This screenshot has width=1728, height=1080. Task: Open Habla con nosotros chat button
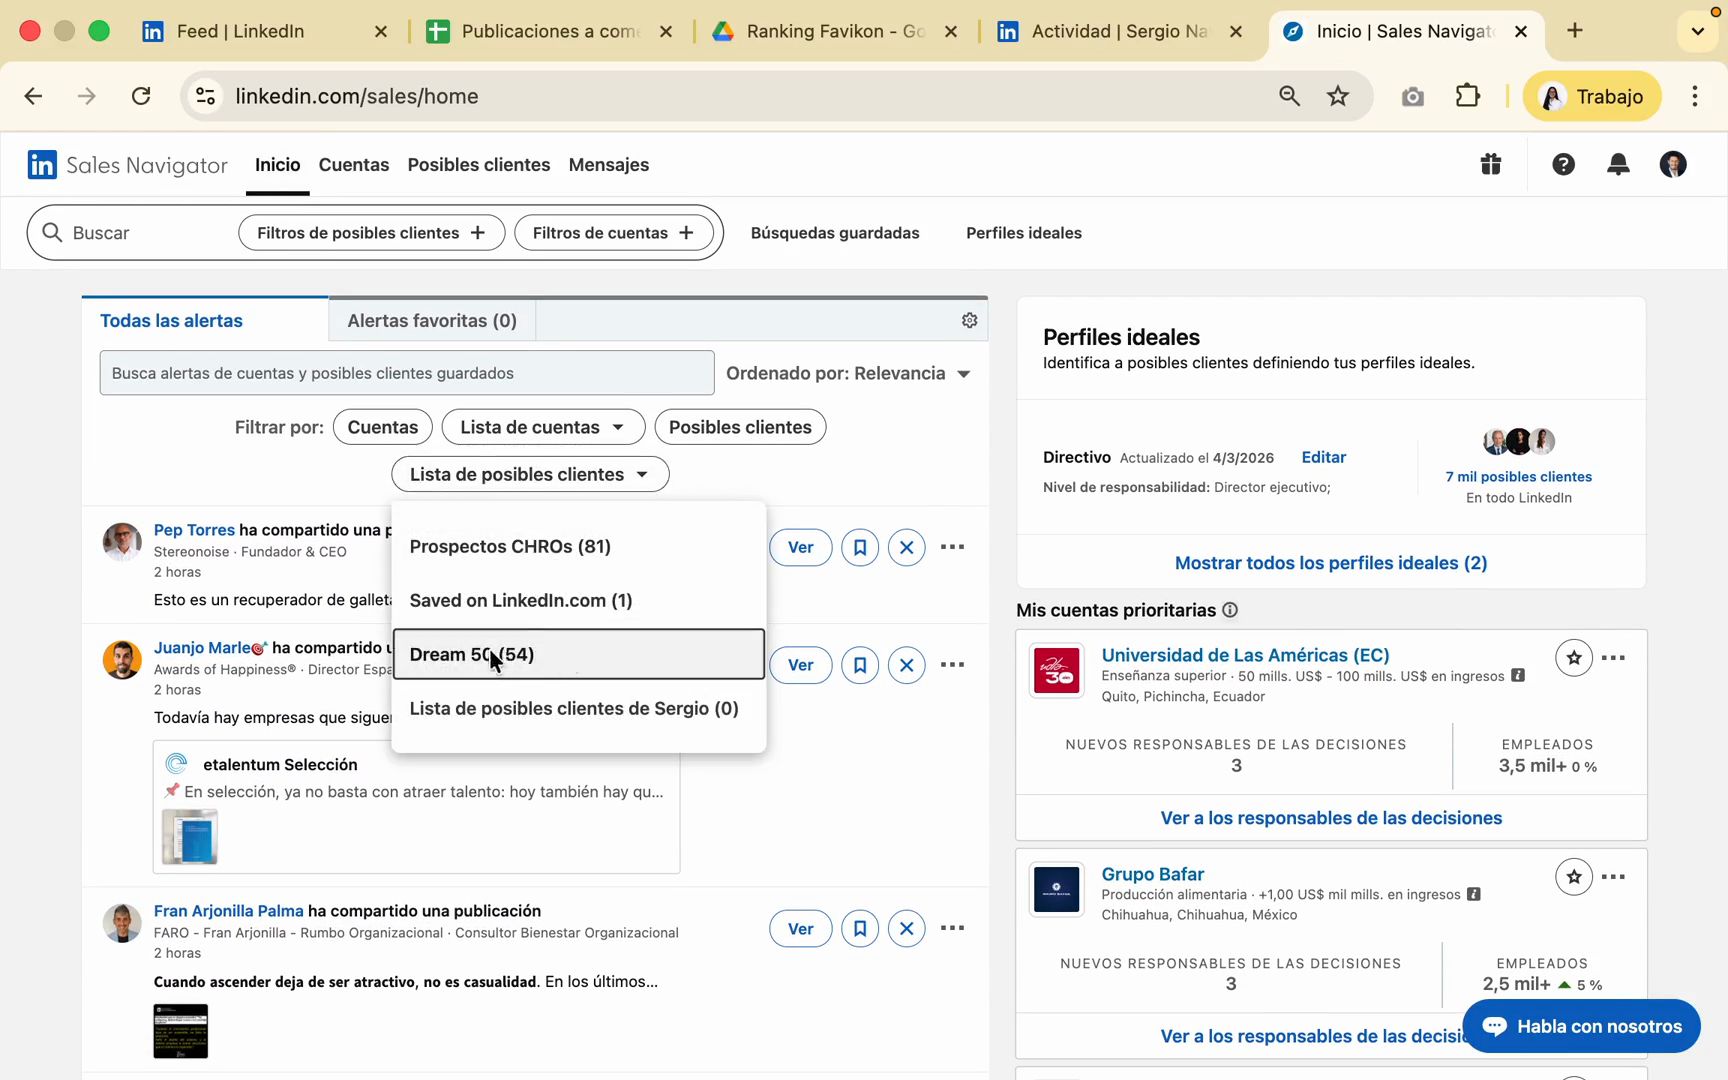tap(1582, 1026)
